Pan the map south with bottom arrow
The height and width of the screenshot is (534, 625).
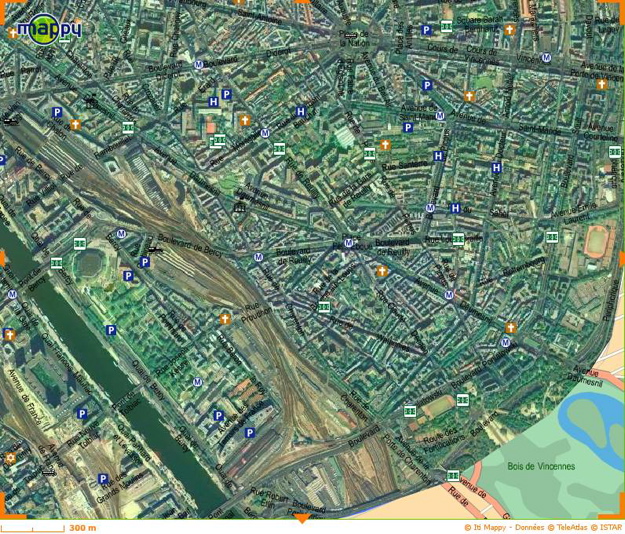click(299, 517)
